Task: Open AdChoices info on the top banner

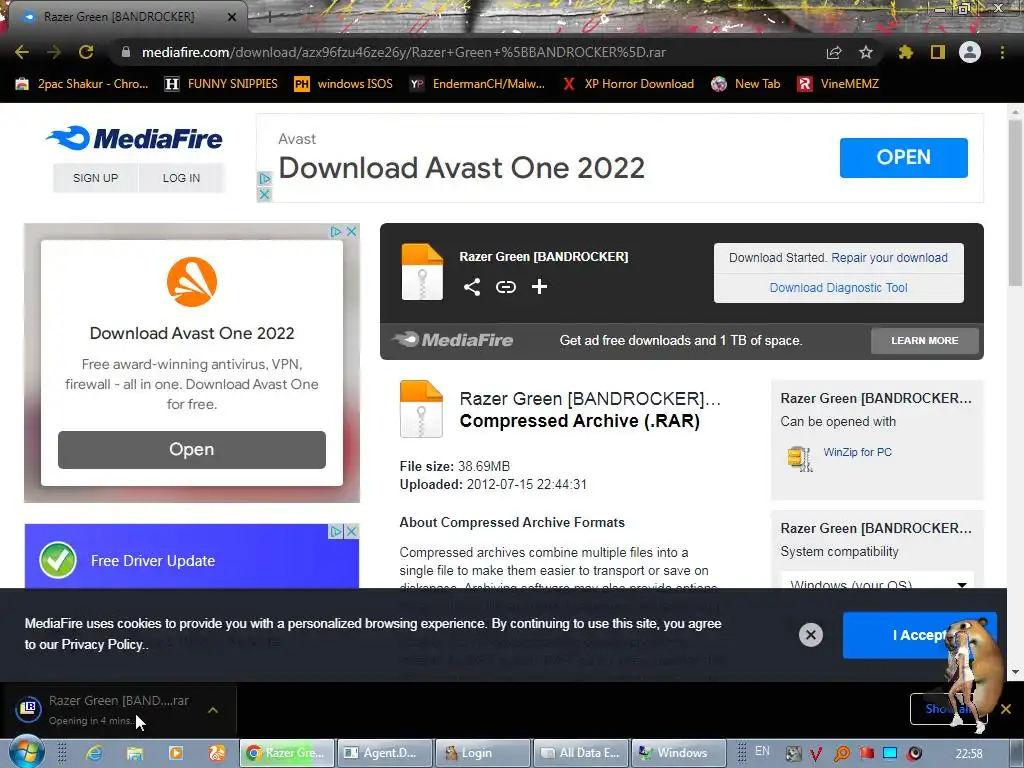Action: pos(264,178)
